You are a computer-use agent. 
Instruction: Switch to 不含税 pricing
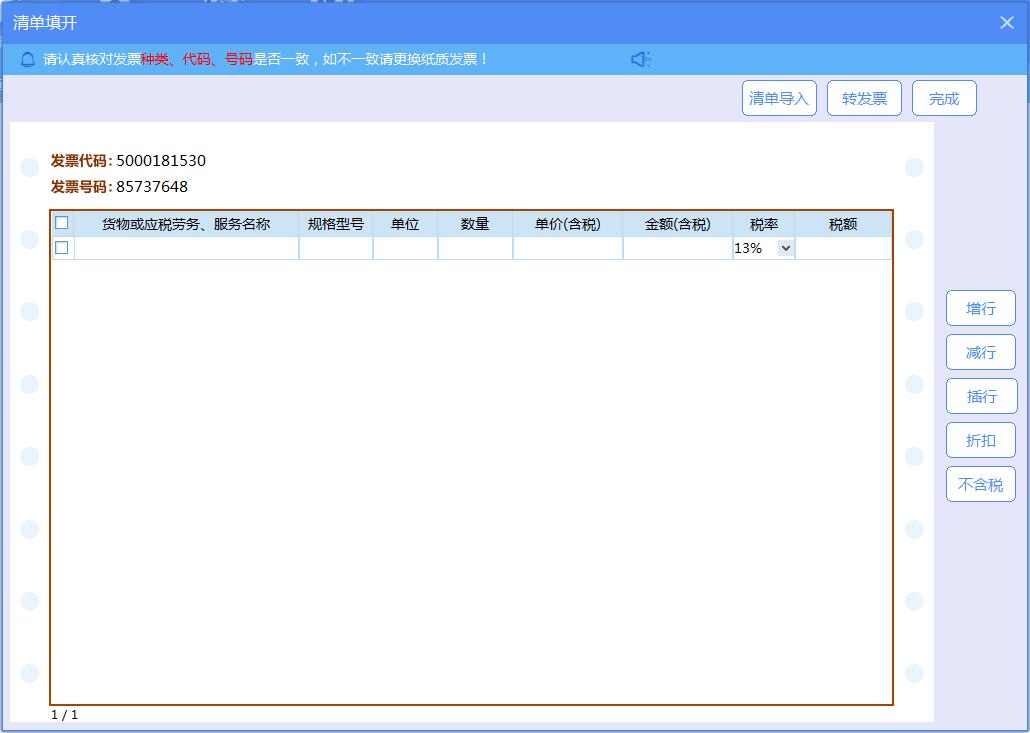tap(980, 484)
